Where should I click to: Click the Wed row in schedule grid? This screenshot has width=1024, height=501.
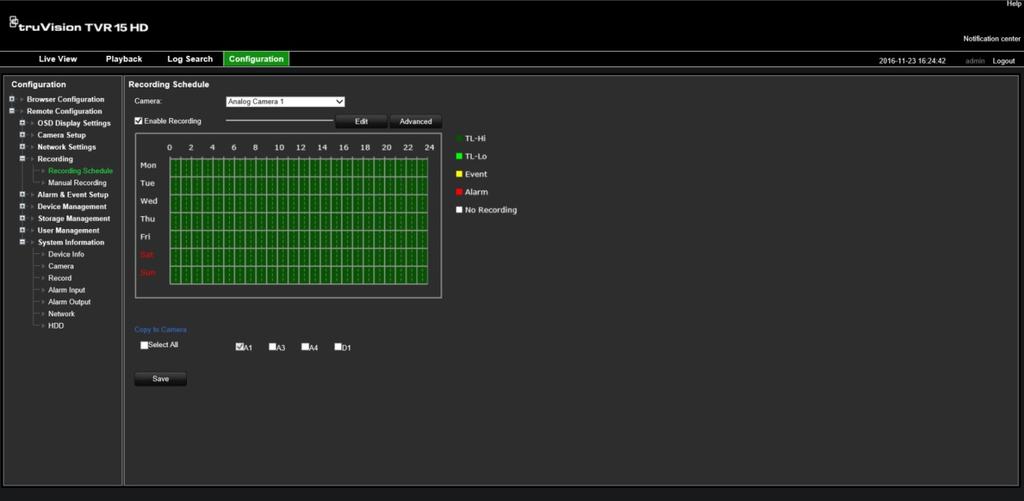[x=298, y=202]
